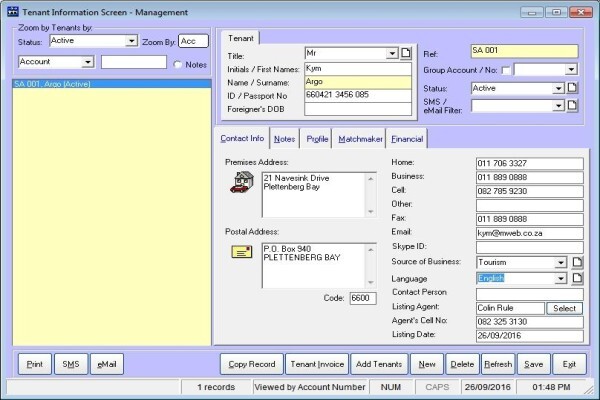Viewport: 600px width, 400px height.
Task: Switch to the Financial tab
Action: click(x=407, y=139)
